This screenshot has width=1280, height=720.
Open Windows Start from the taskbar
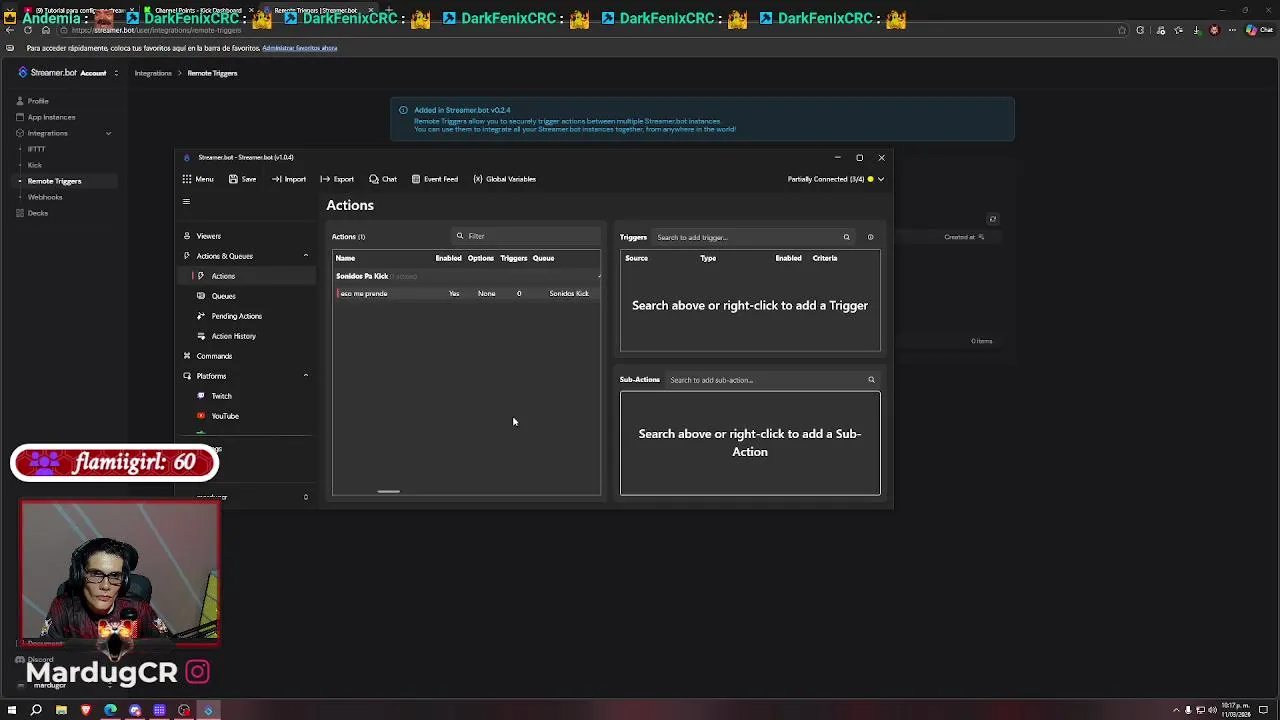point(10,710)
